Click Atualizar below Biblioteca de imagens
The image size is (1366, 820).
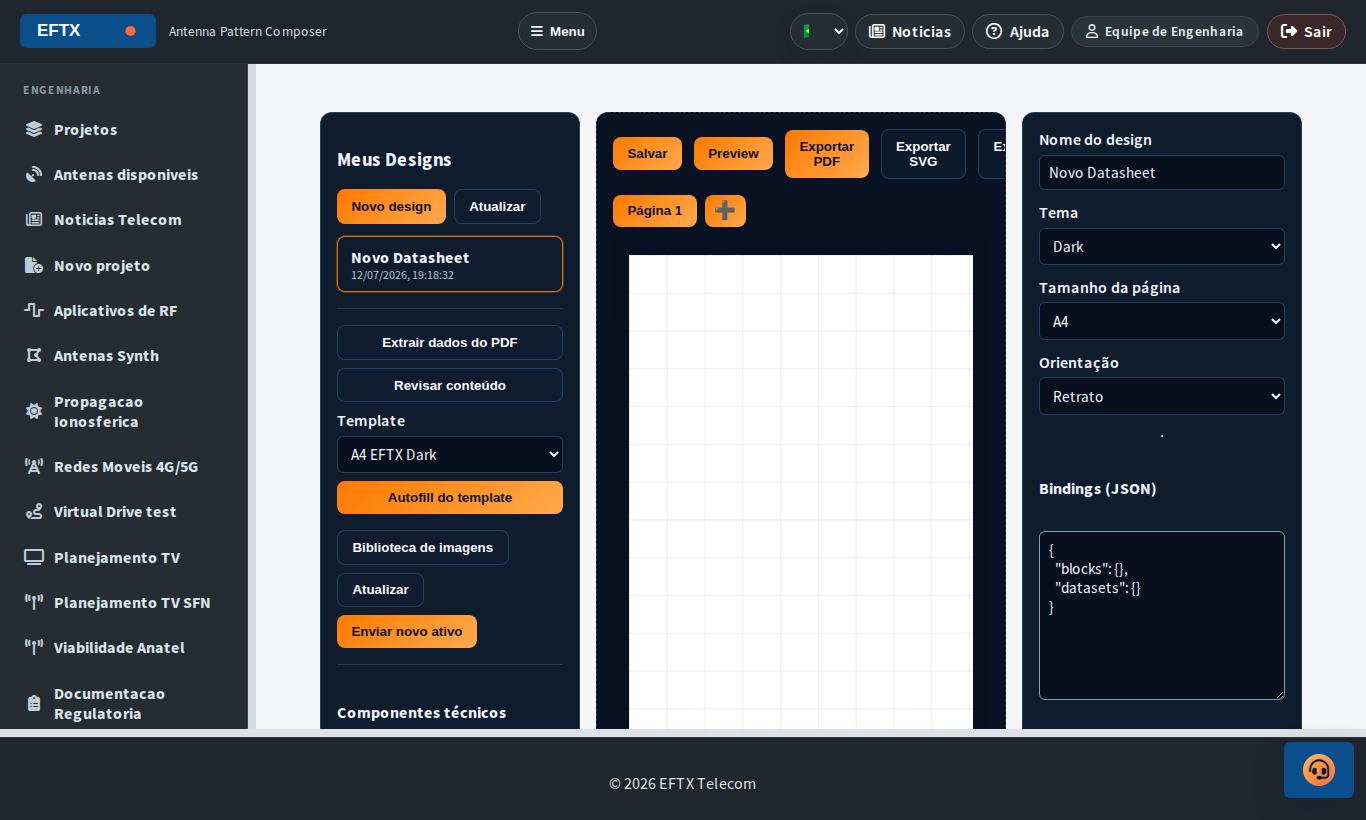pos(380,590)
